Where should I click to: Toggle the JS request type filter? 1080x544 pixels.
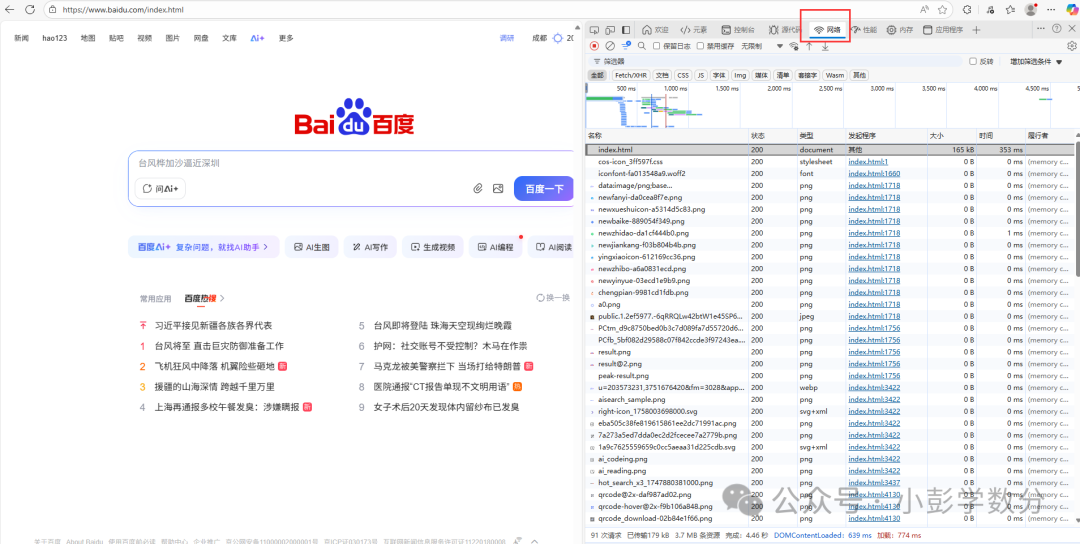700,75
